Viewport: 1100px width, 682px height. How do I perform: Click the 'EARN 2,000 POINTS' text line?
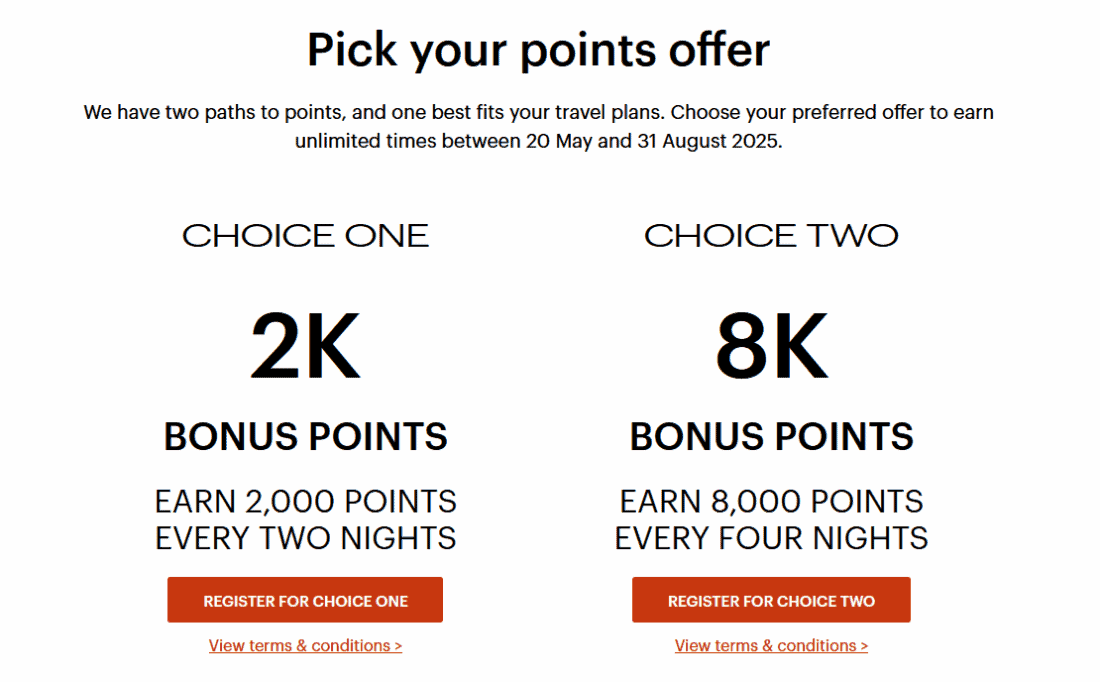coord(305,501)
